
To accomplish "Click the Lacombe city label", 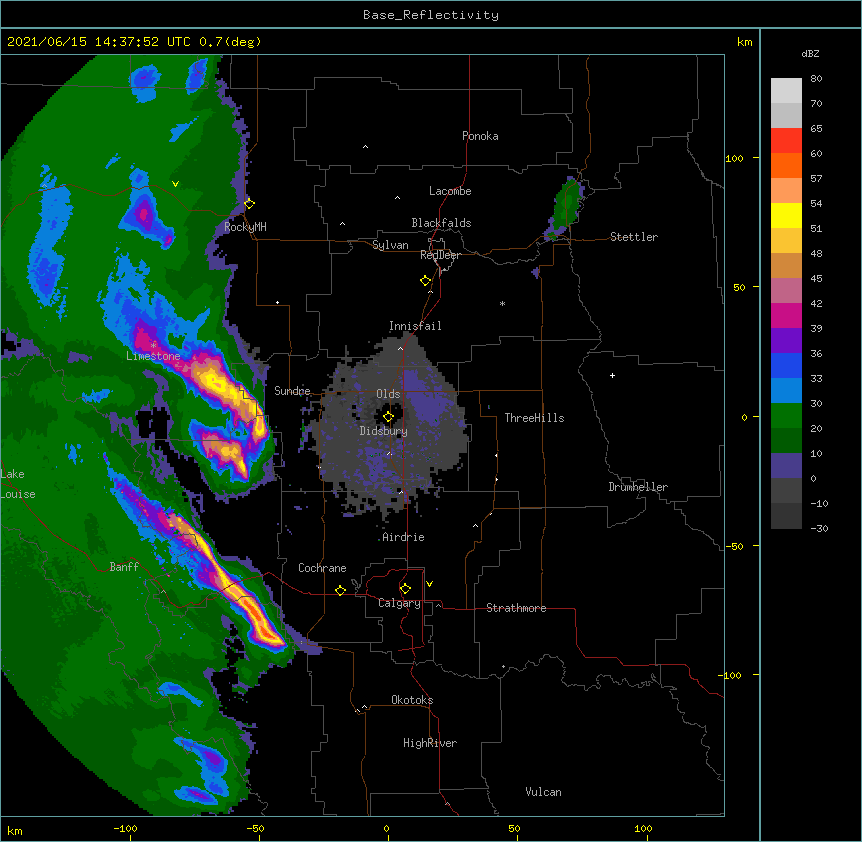I will coord(450,191).
